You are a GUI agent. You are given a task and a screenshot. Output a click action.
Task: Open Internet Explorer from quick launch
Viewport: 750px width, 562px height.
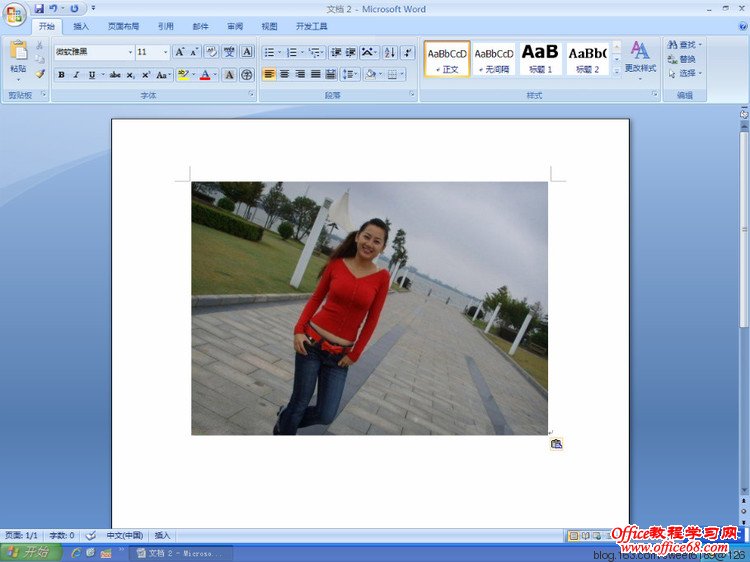(75, 553)
